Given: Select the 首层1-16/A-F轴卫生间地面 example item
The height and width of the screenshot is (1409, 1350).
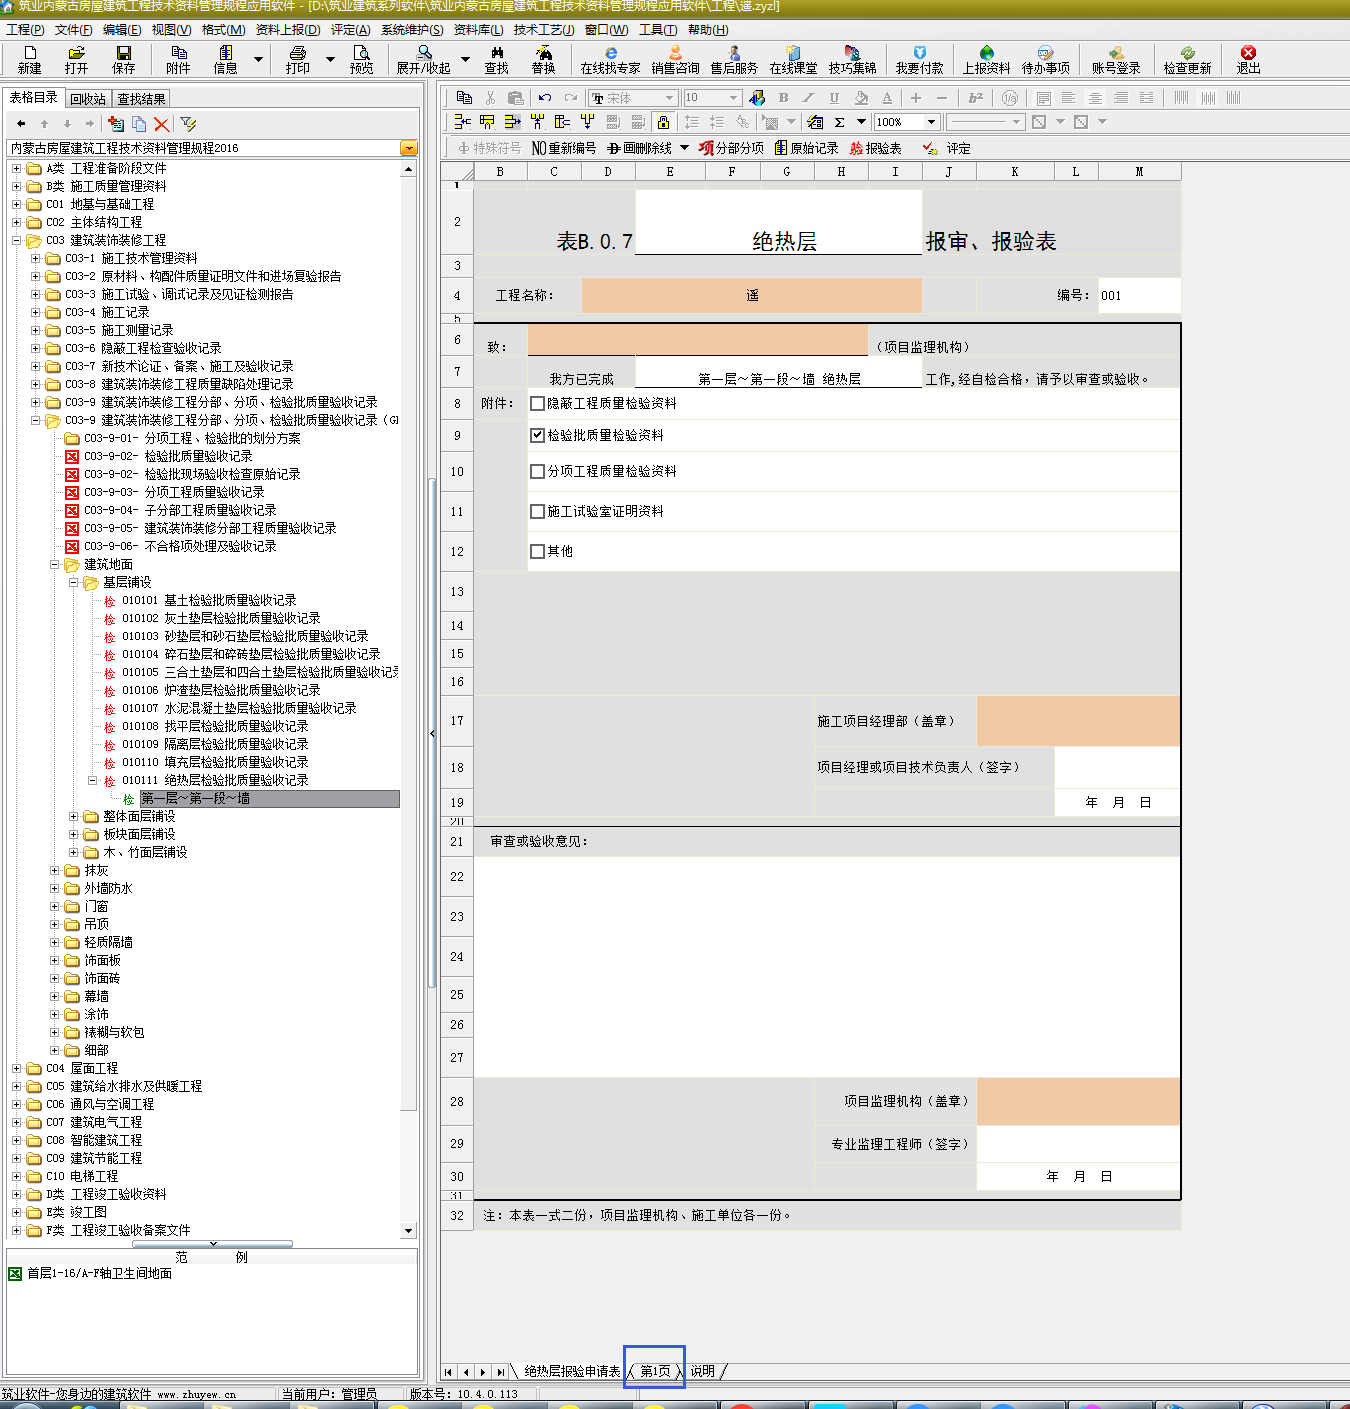Looking at the screenshot, I should coord(99,1274).
